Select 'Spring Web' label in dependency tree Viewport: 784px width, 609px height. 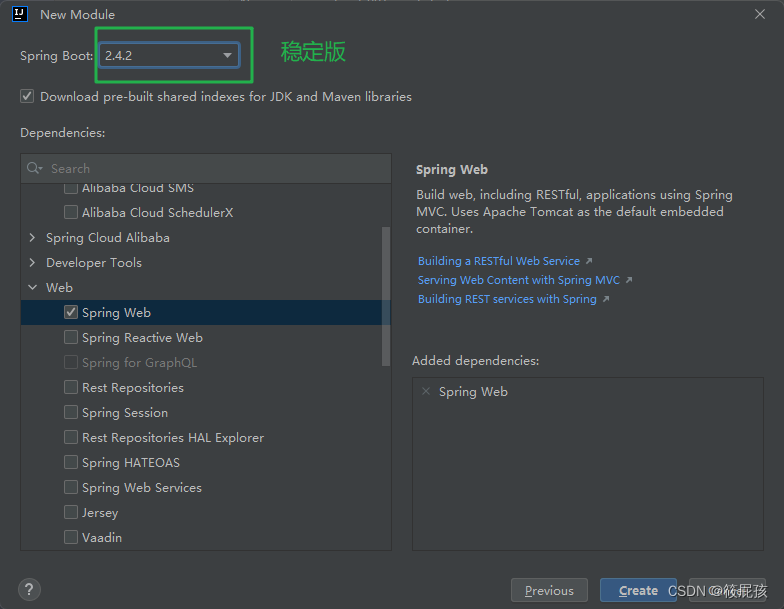click(116, 312)
